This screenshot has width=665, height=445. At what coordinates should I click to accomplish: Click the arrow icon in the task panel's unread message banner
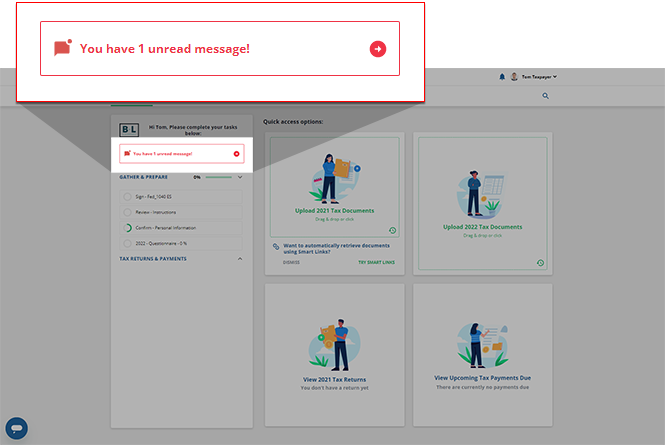pyautogui.click(x=237, y=154)
